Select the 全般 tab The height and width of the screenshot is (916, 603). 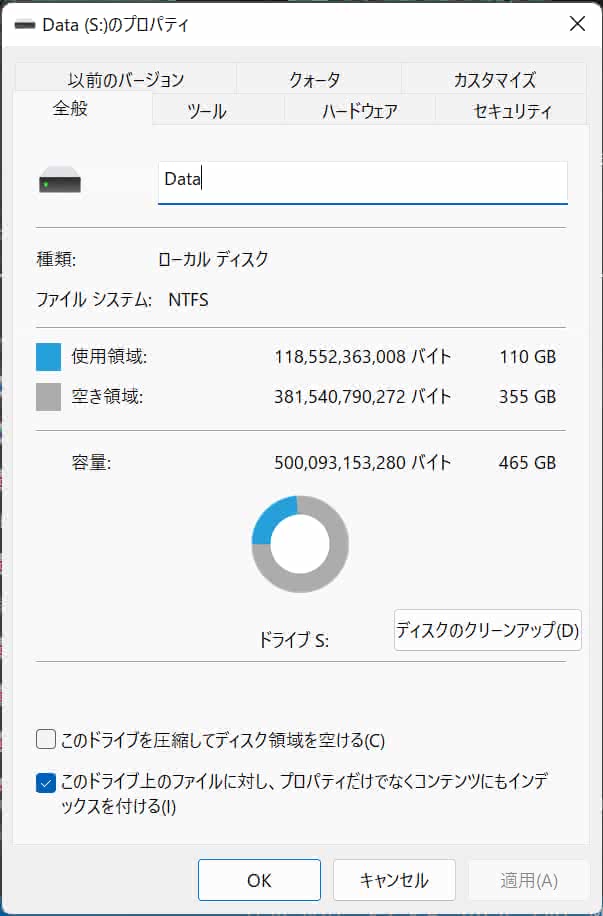tap(70, 109)
